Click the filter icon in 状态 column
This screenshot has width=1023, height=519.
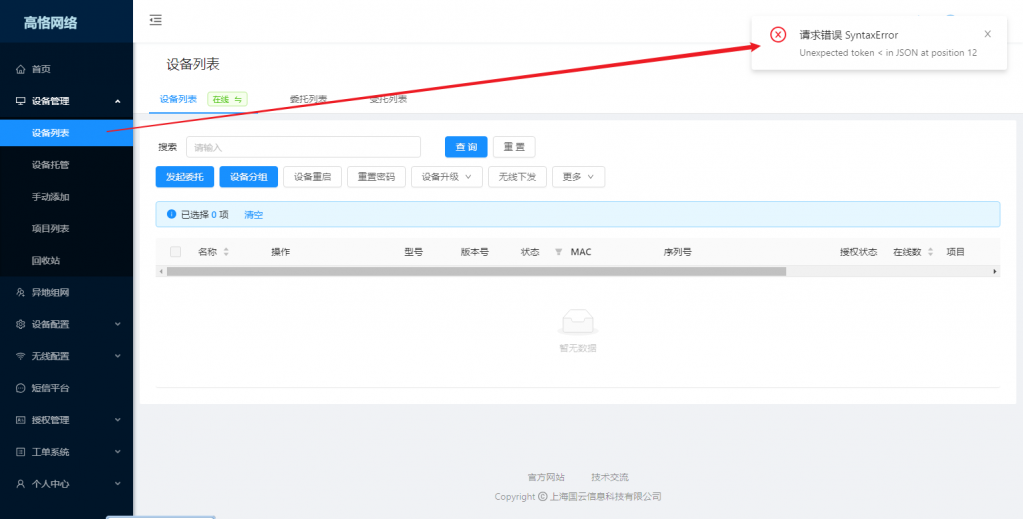coord(558,252)
